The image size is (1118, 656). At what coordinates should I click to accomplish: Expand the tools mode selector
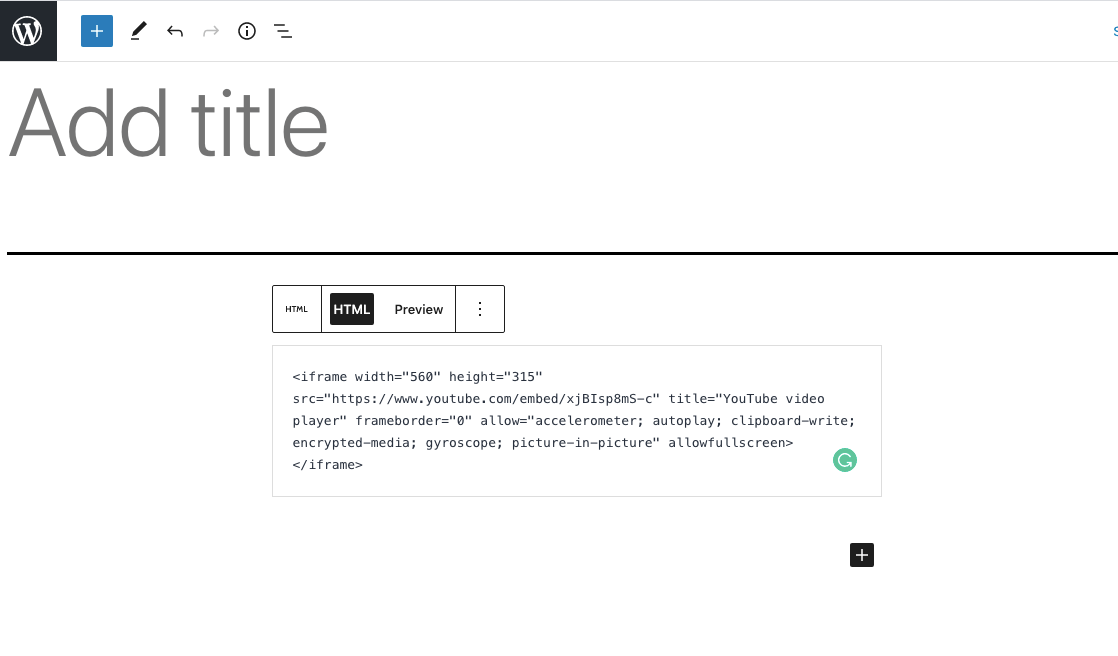pyautogui.click(x=138, y=31)
